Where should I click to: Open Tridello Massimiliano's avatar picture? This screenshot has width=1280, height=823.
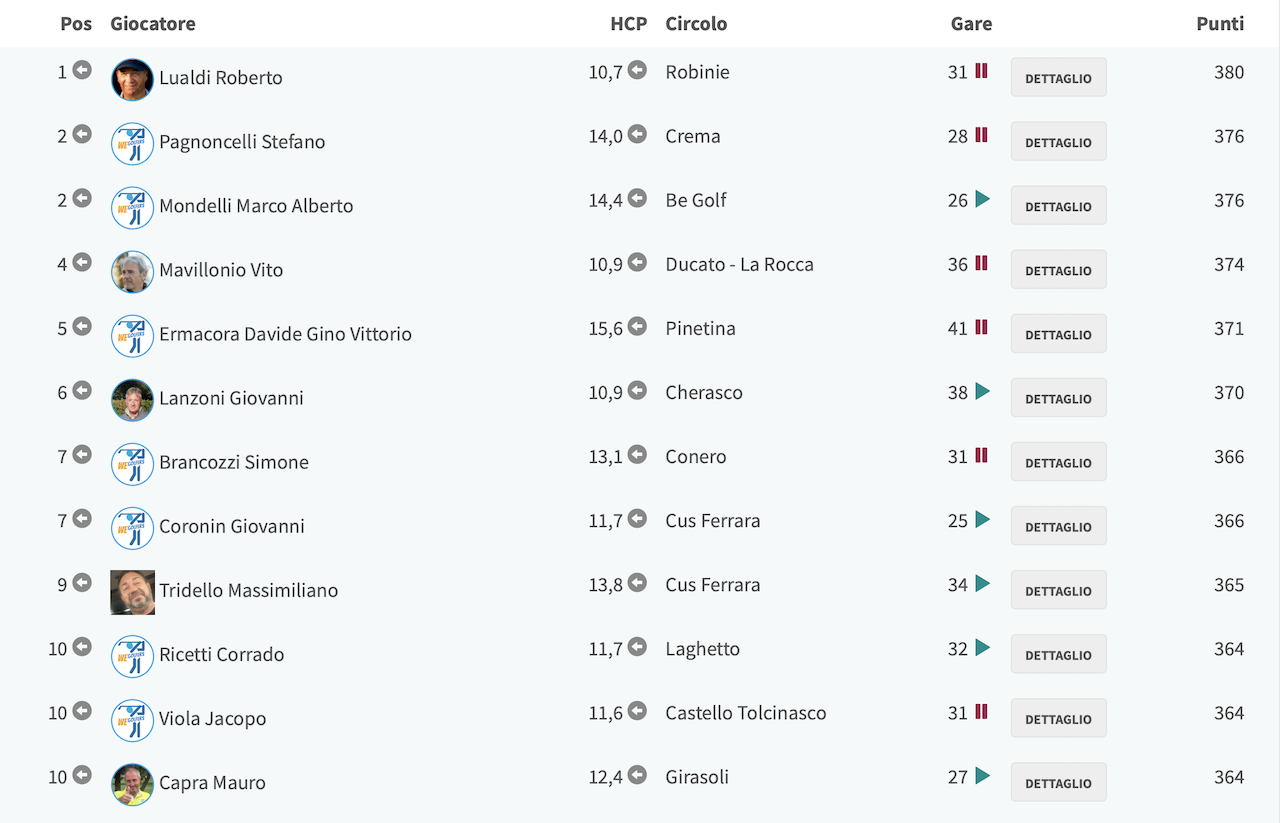[132, 592]
